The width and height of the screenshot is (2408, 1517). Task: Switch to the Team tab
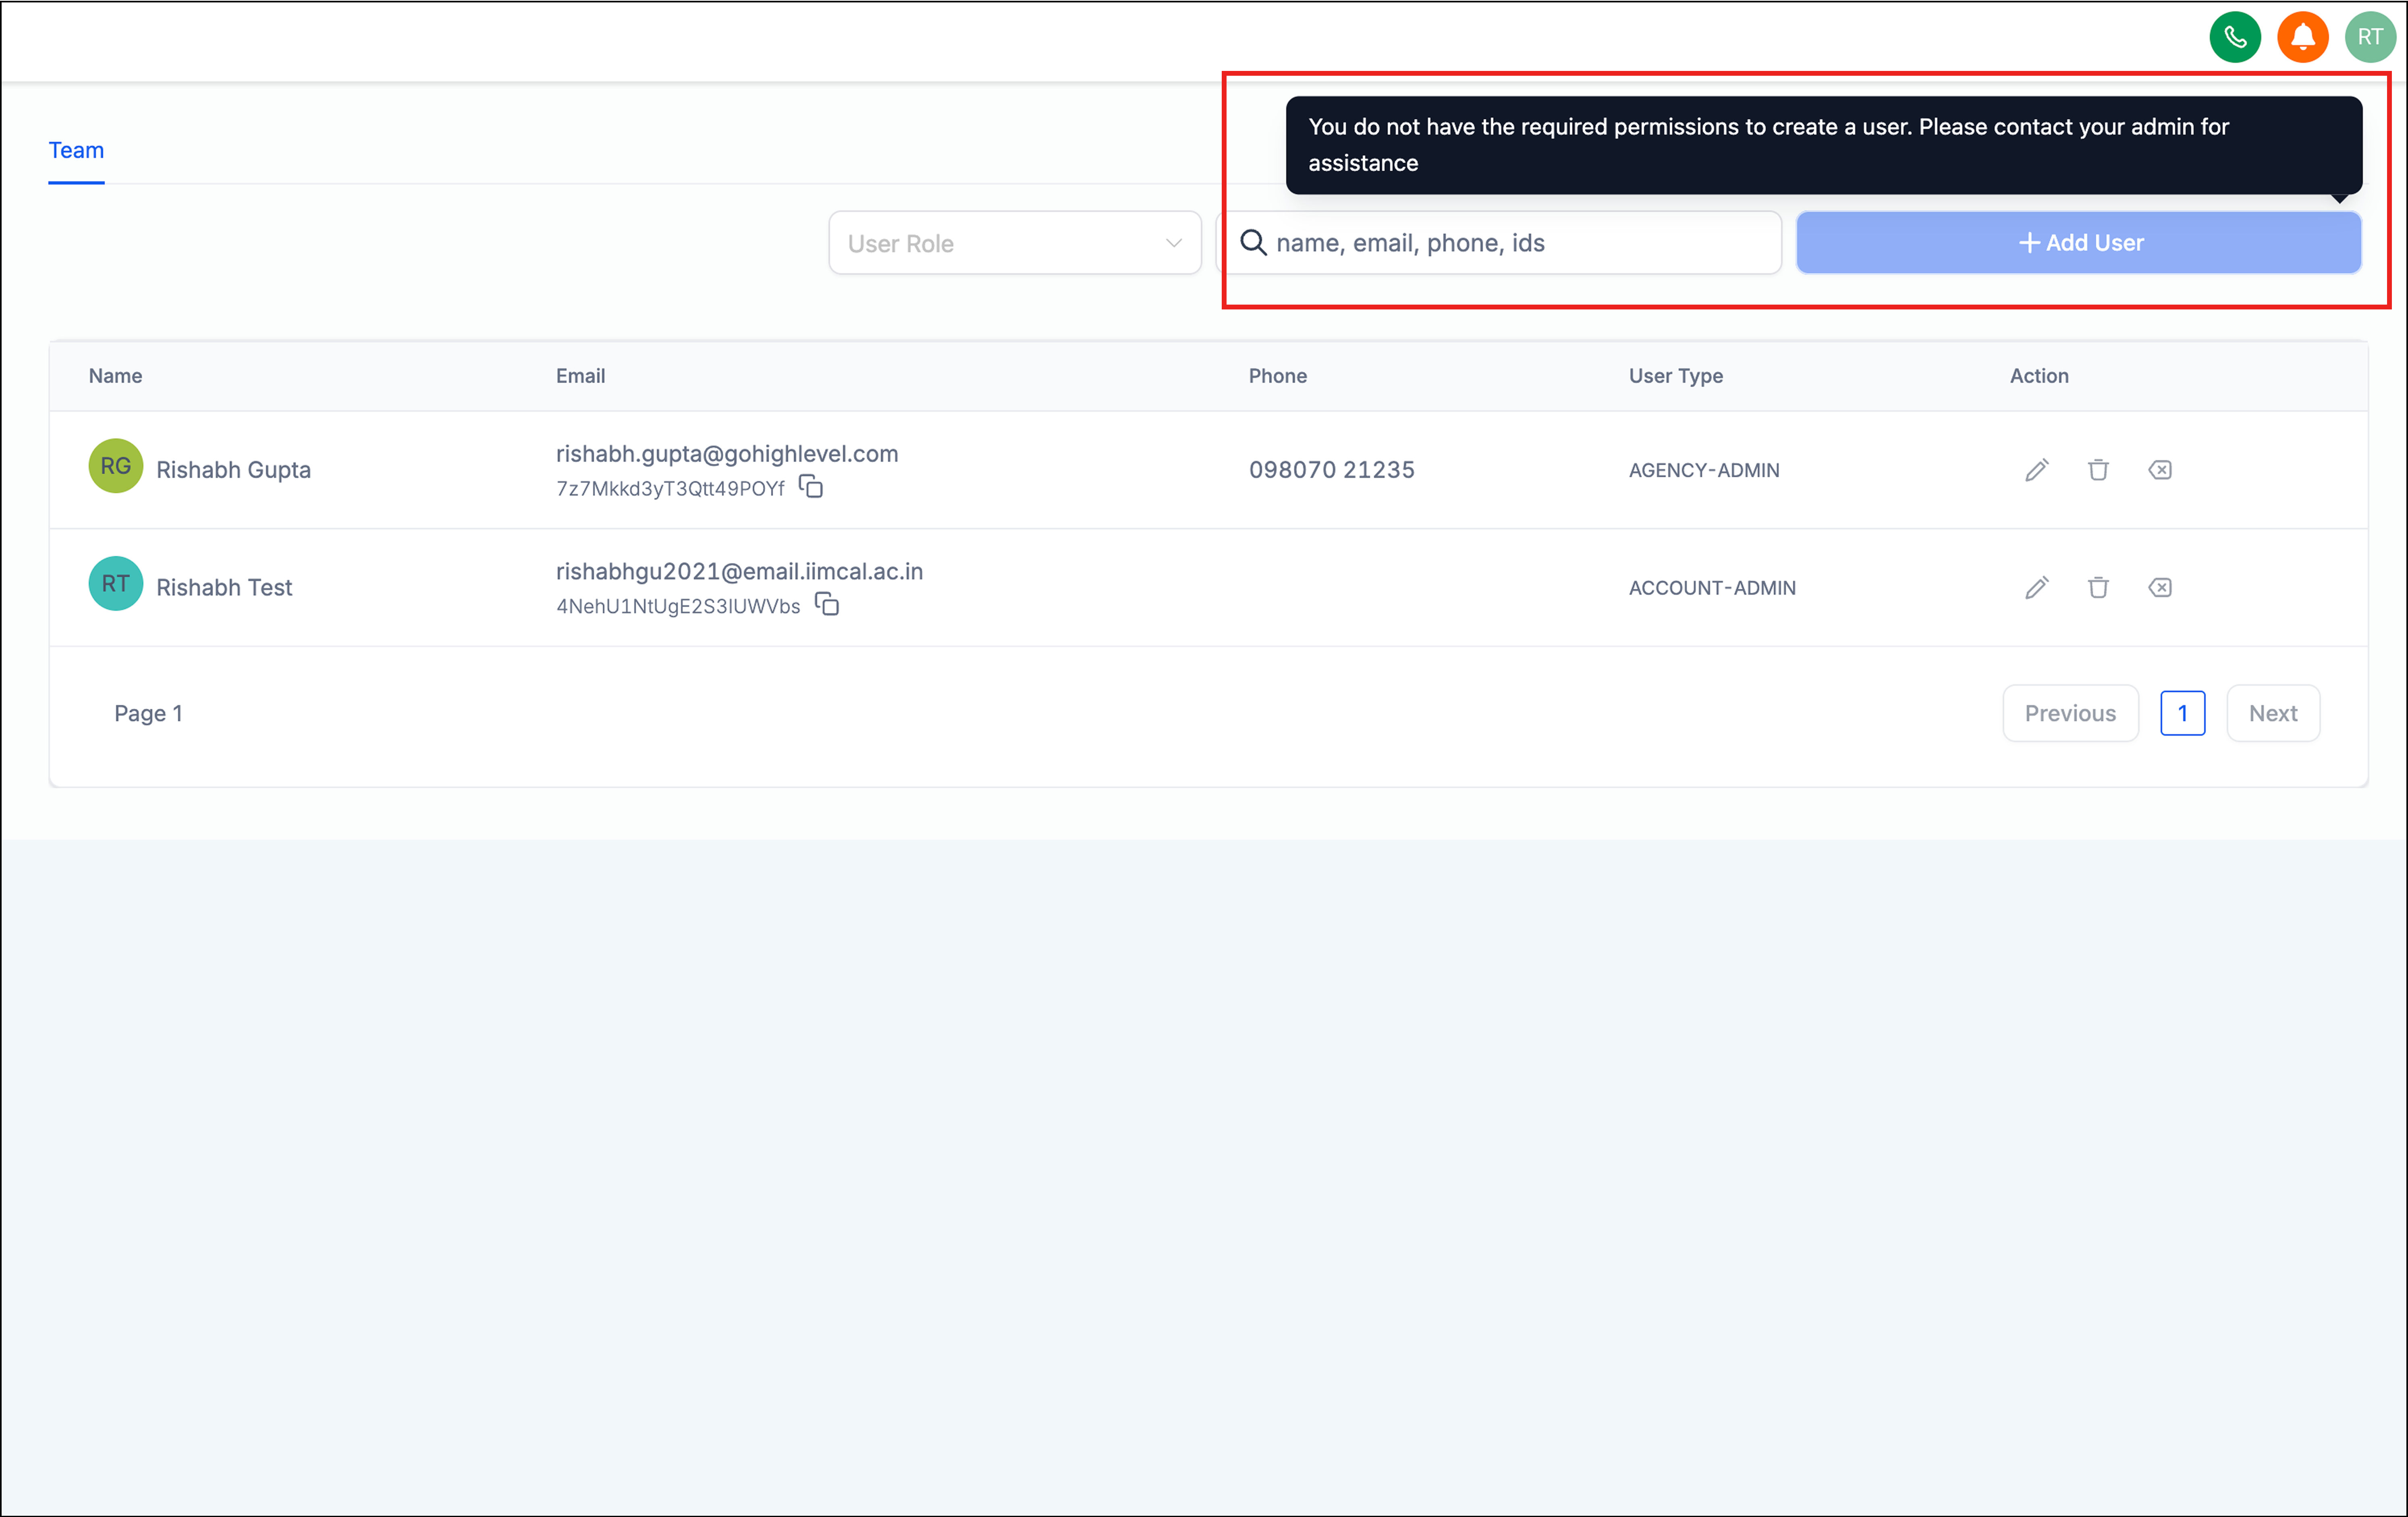click(x=76, y=150)
